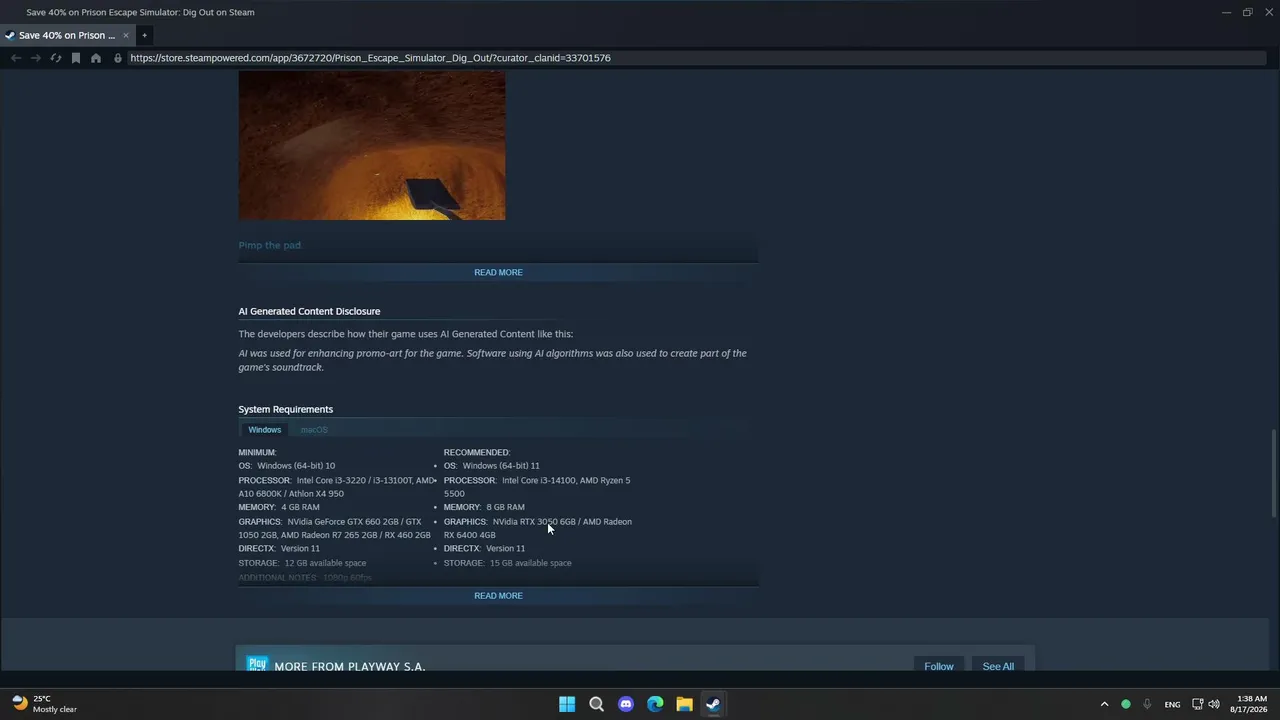Open File Explorer from the taskbar

point(684,704)
